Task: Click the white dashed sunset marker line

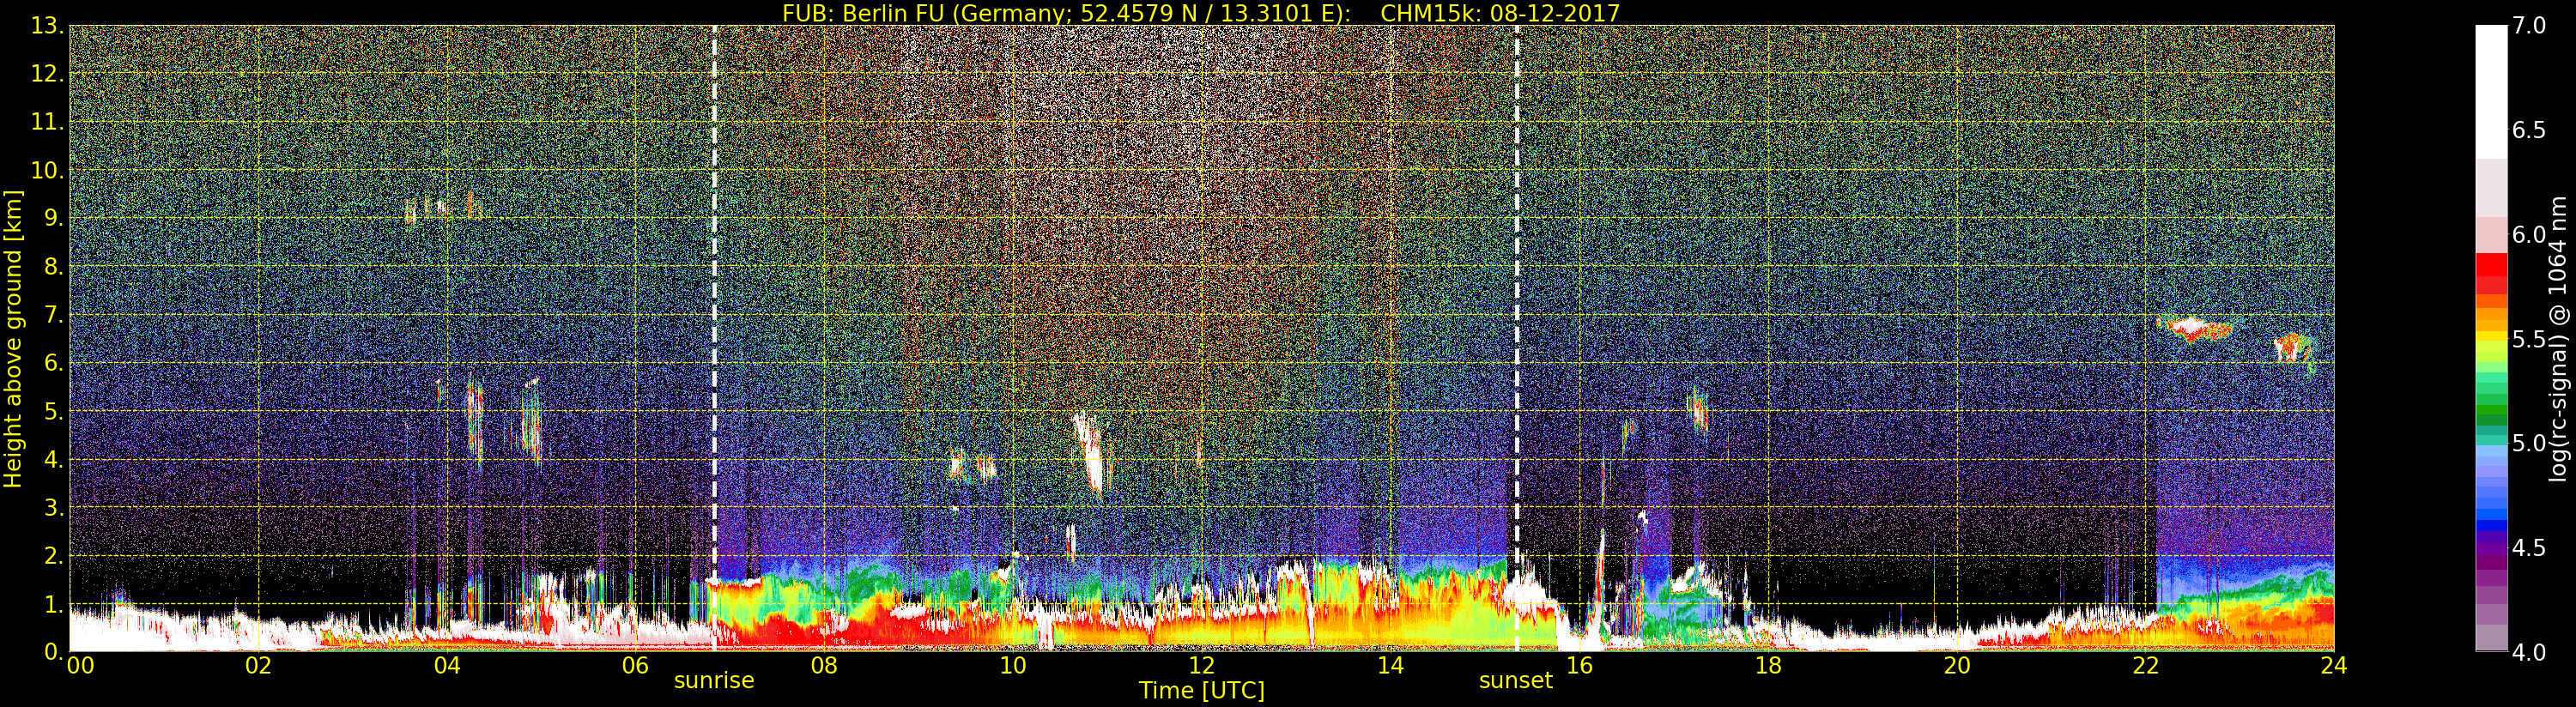Action: click(1517, 338)
